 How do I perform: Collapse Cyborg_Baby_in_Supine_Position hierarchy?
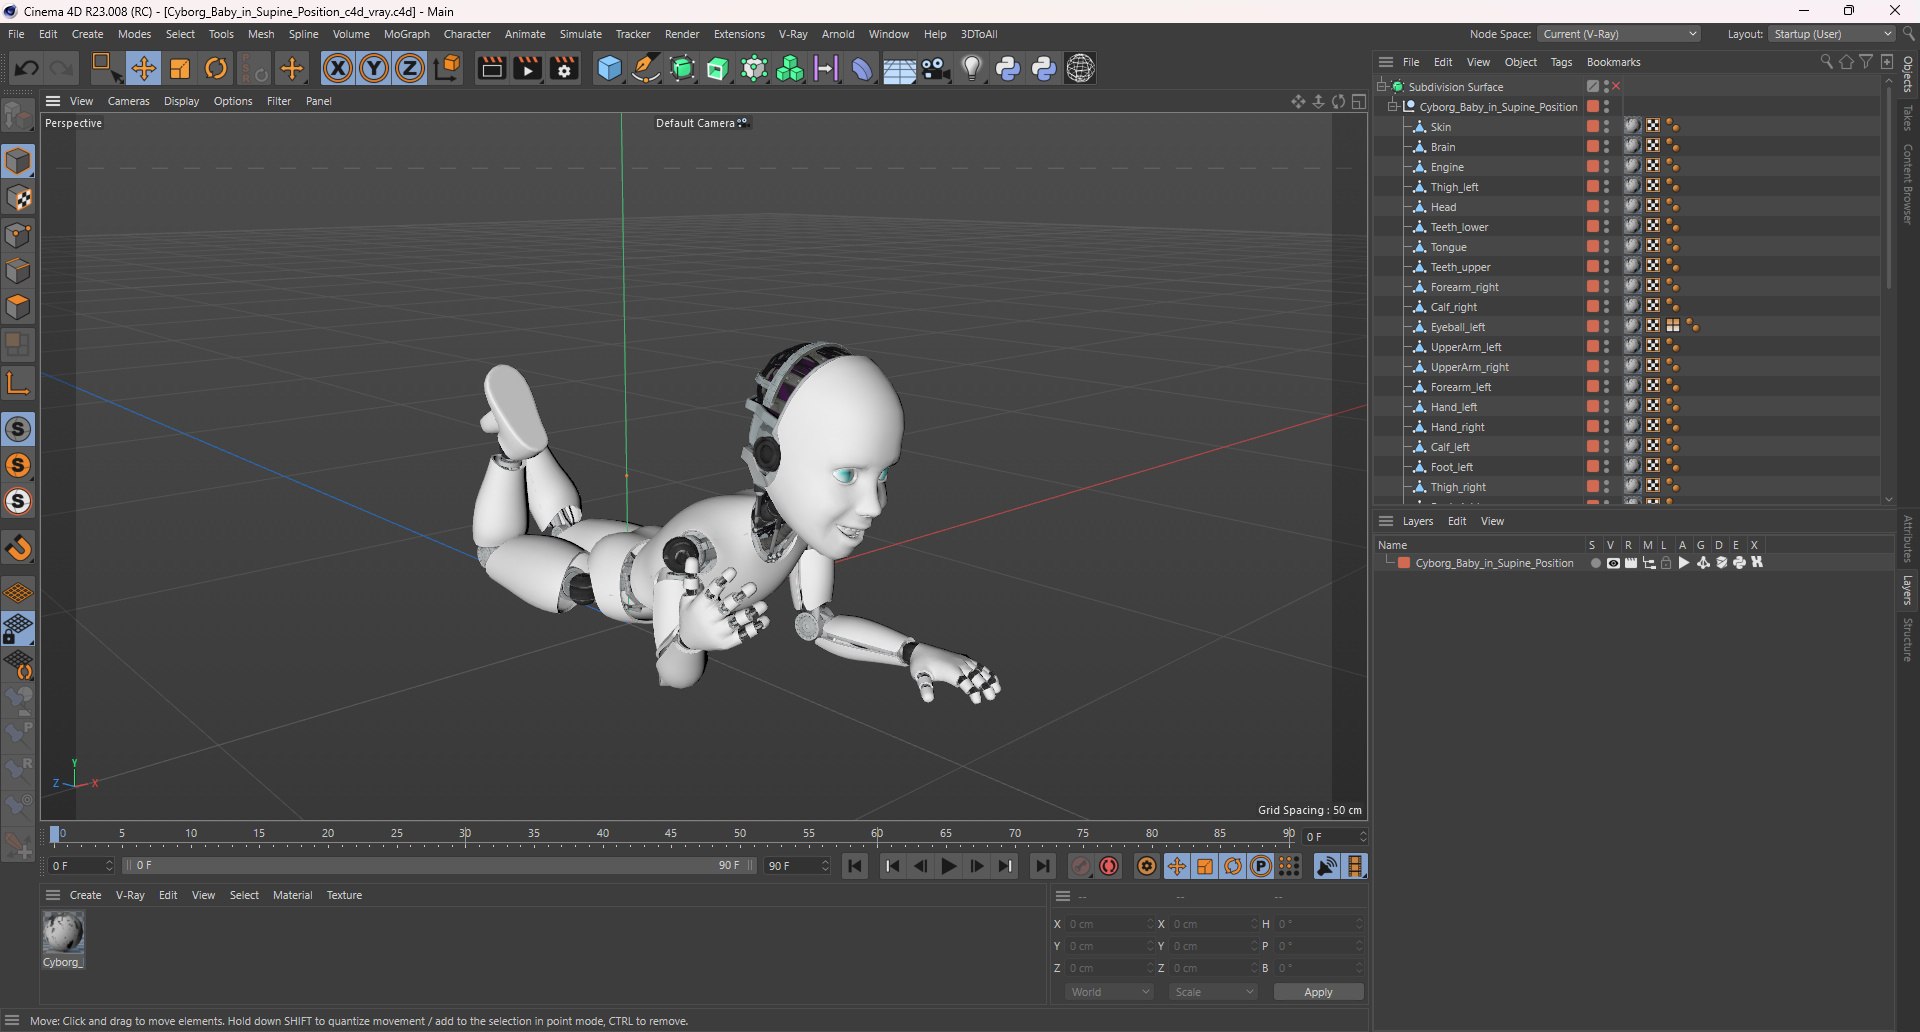pos(1392,107)
